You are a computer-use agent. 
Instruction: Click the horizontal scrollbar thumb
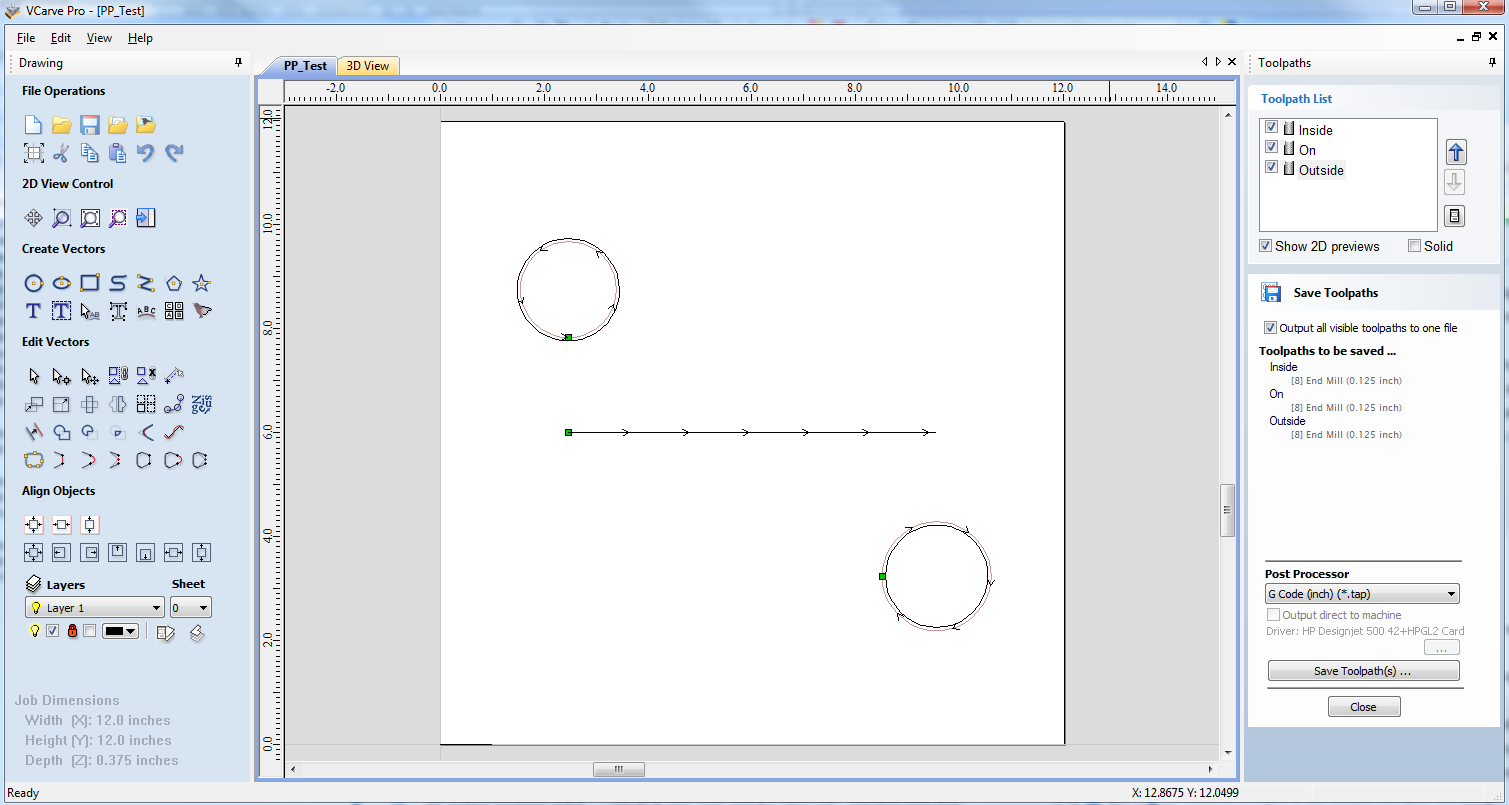[619, 769]
